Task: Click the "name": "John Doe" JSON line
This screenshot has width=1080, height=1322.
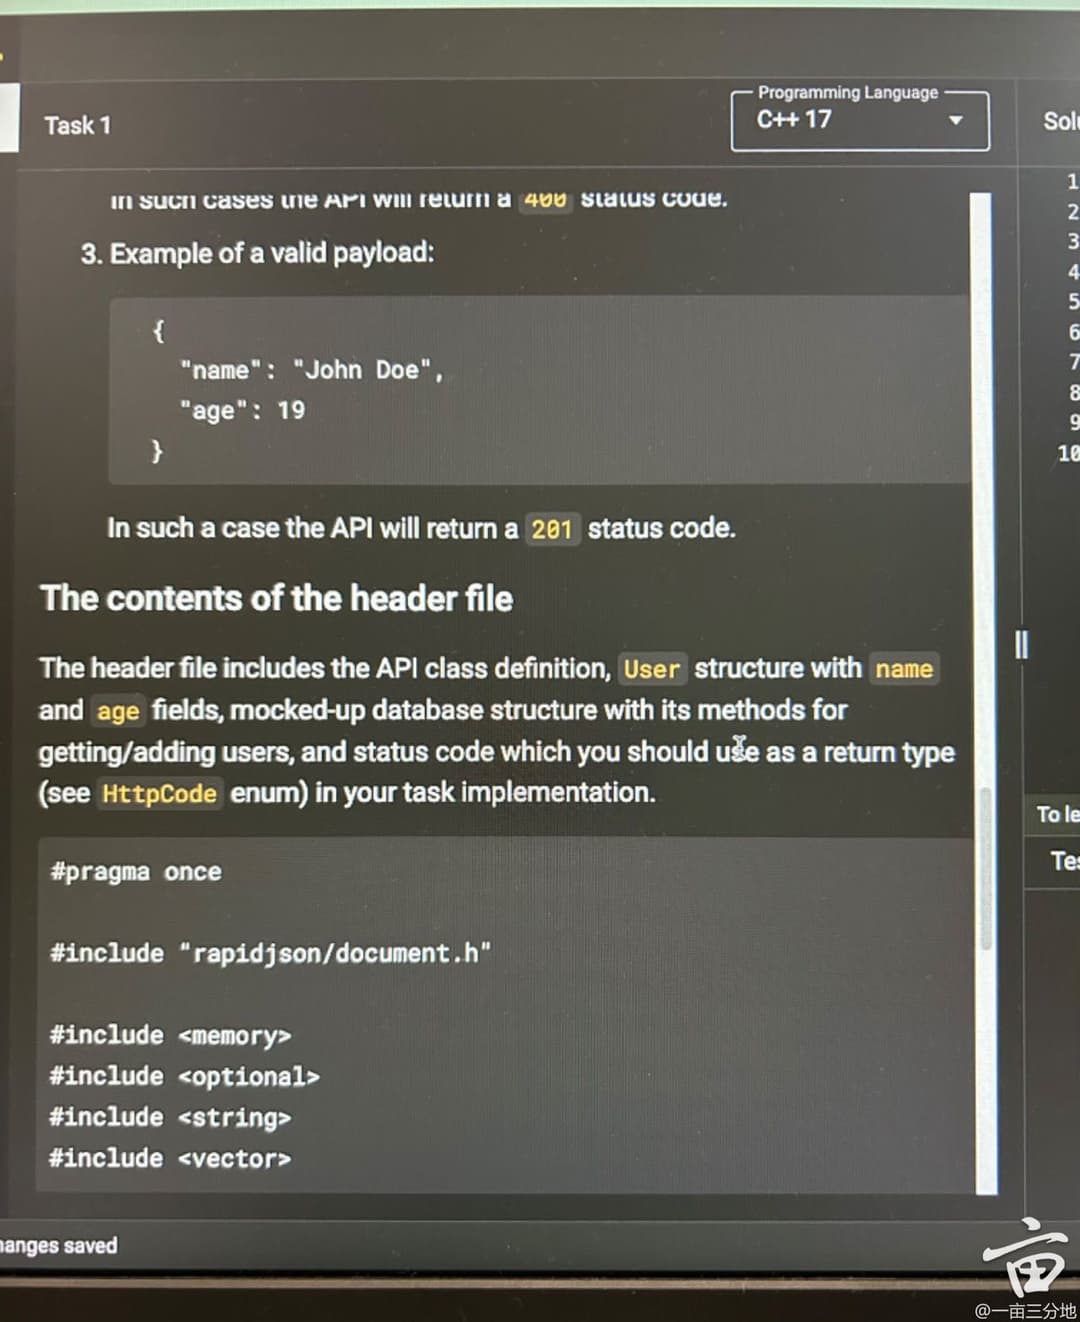Action: [x=311, y=370]
